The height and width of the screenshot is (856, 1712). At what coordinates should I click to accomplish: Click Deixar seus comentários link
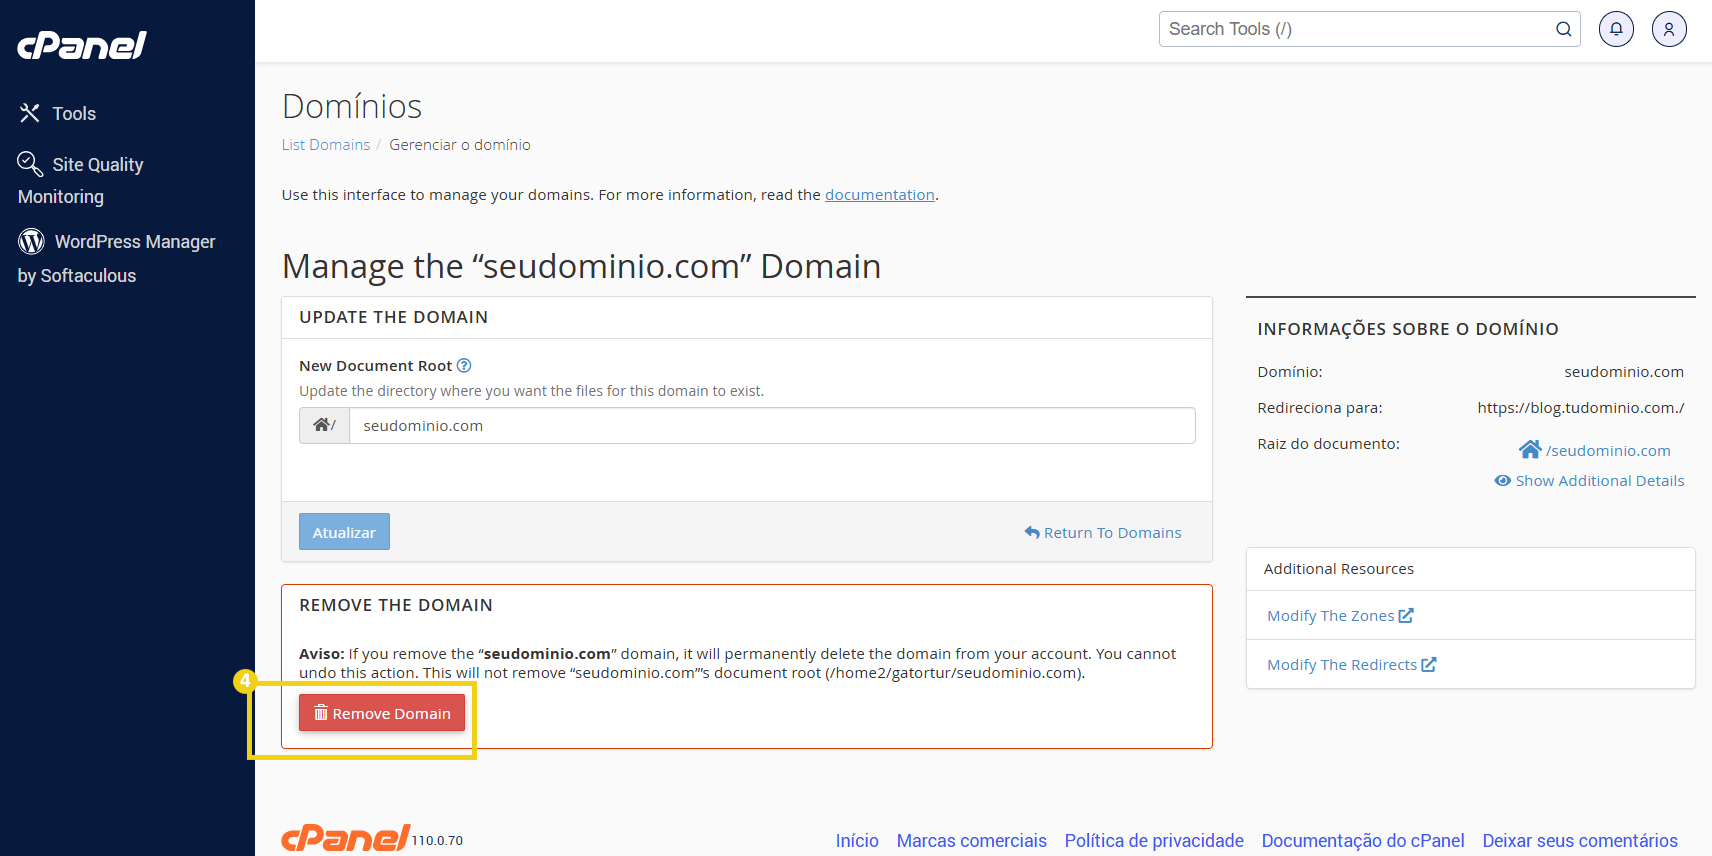pos(1580,841)
